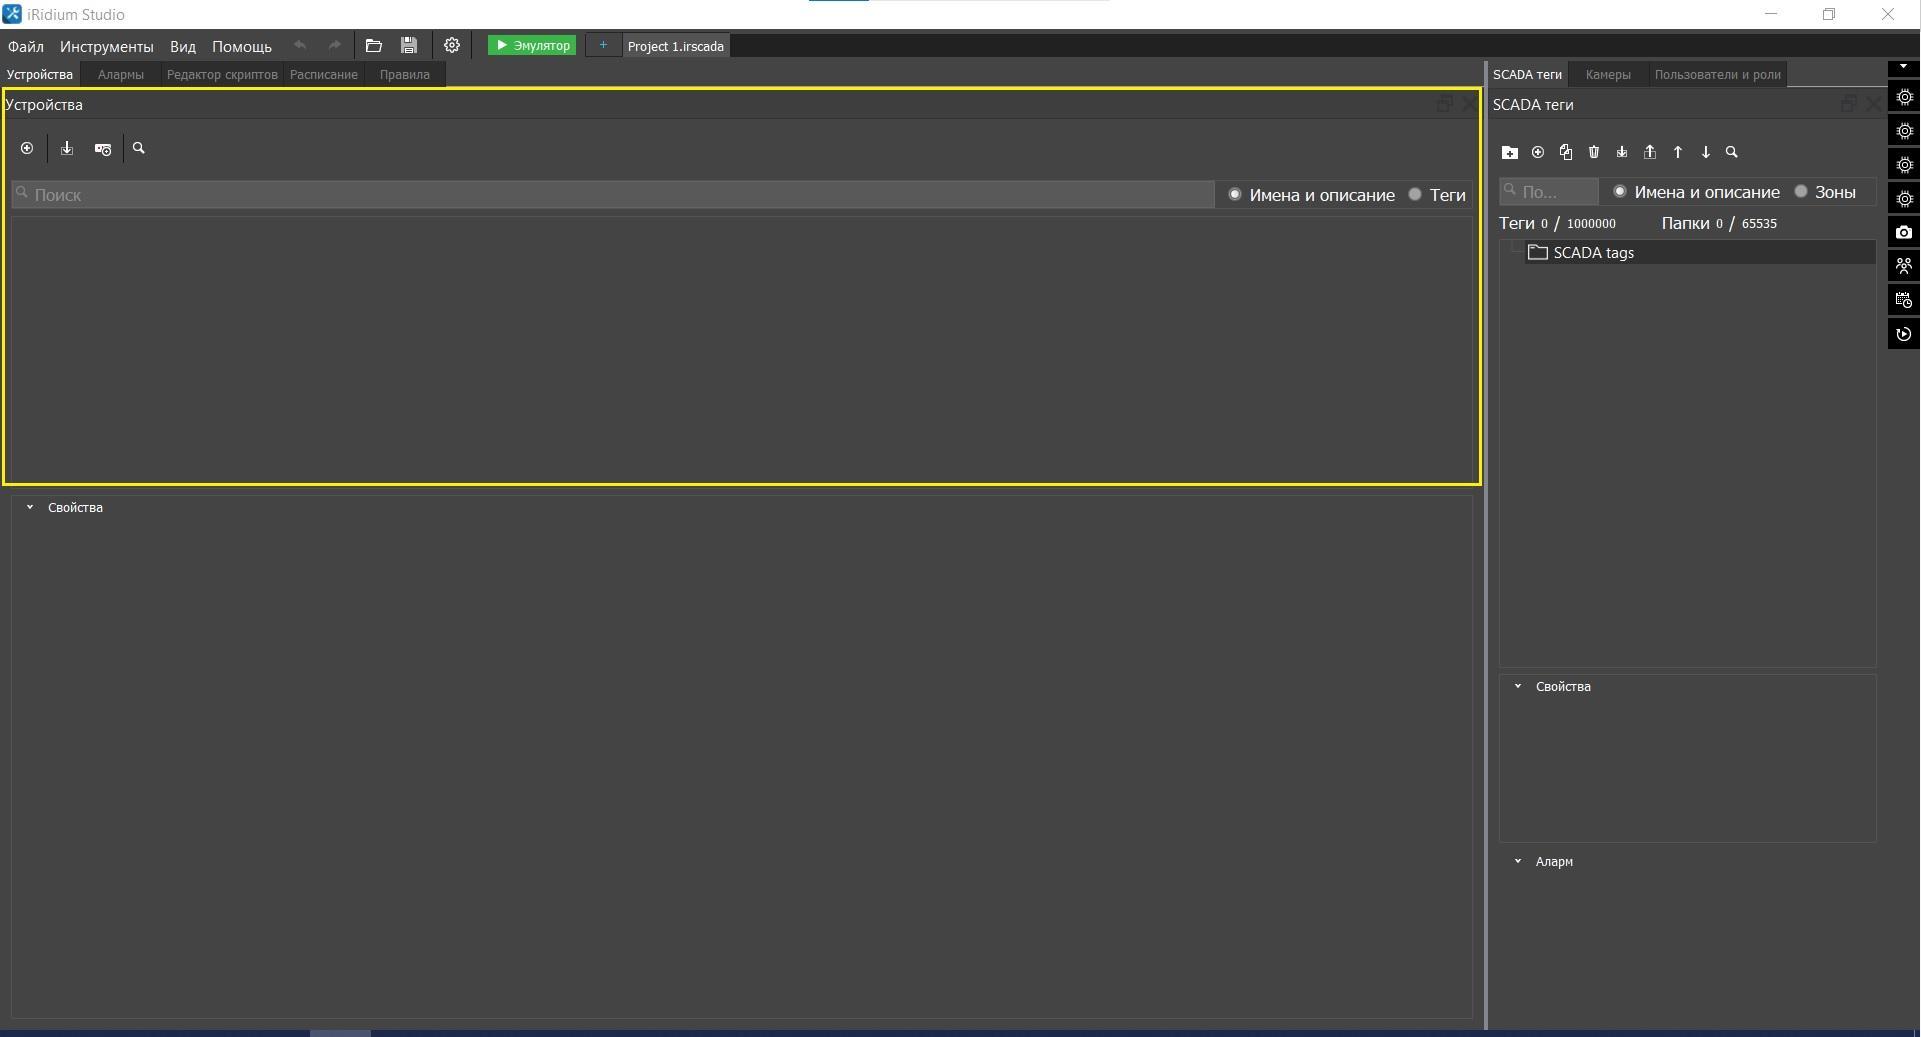
Task: Click the trash icon in SCADA теги toolbar
Action: tap(1594, 153)
